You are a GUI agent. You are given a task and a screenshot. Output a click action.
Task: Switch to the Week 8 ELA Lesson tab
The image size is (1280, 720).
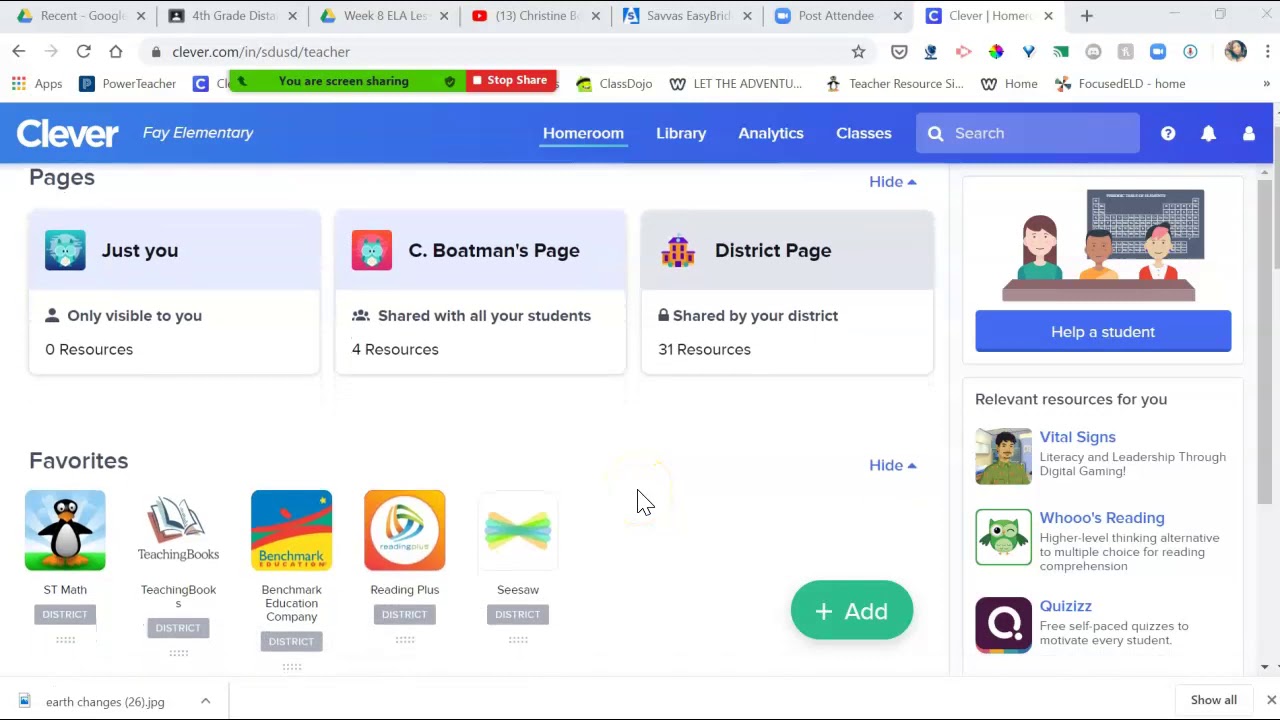pos(385,16)
